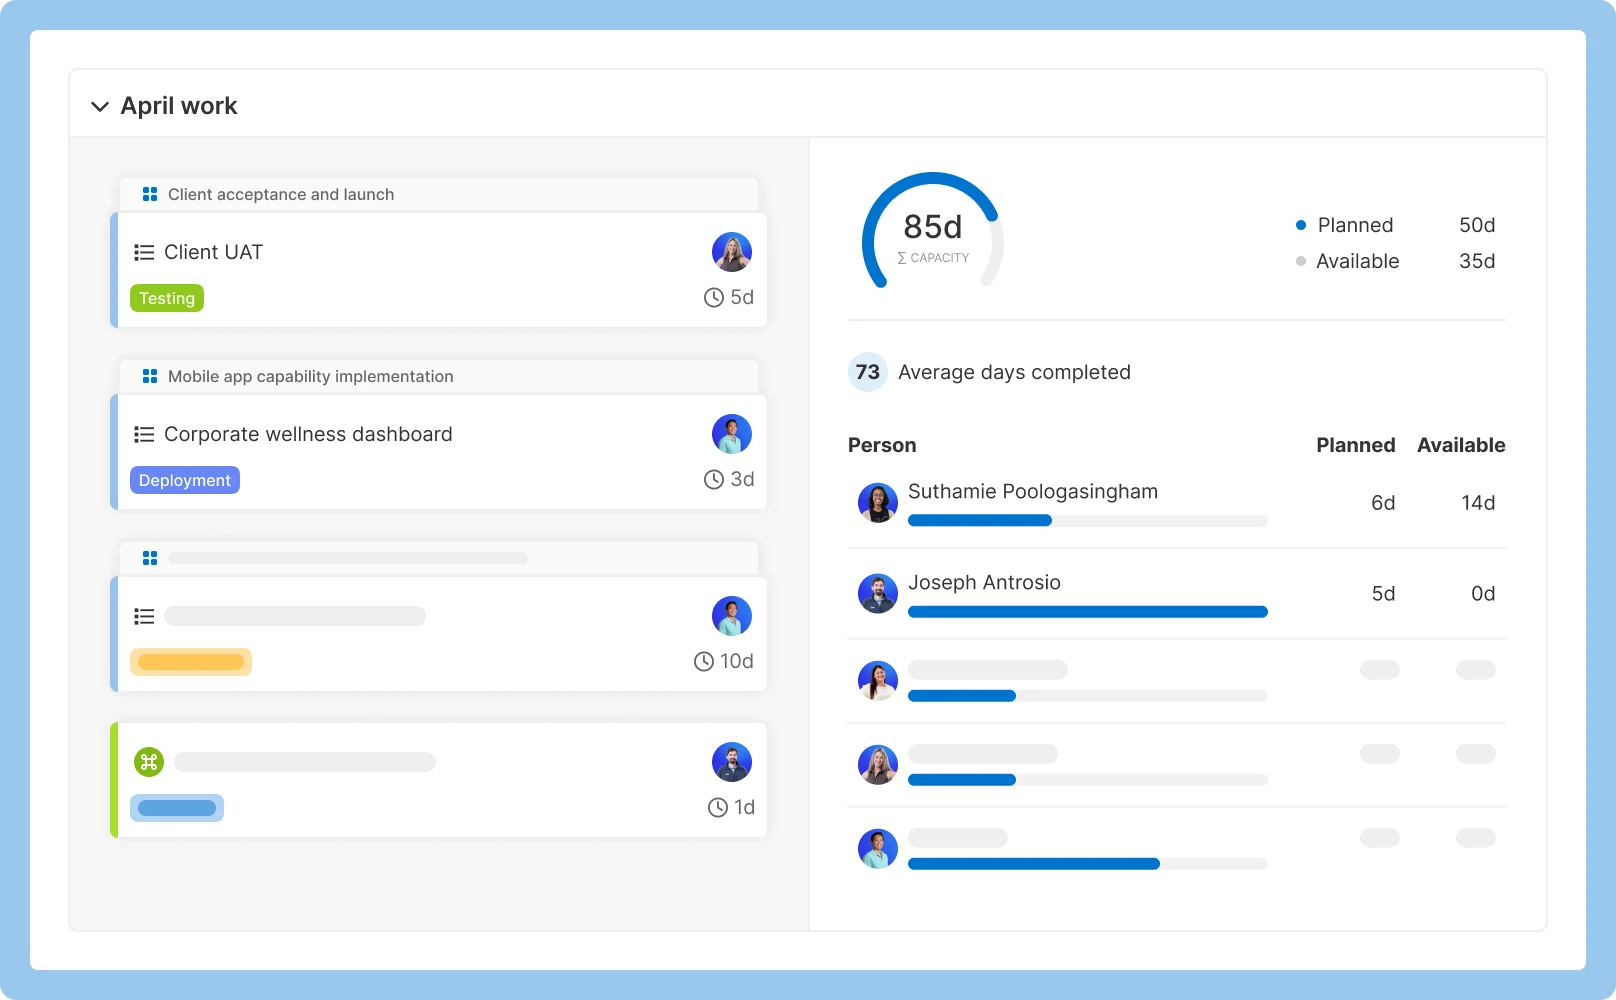Image resolution: width=1616 pixels, height=1000 pixels.
Task: Click the clock icon beside 10d estimate
Action: (x=704, y=662)
